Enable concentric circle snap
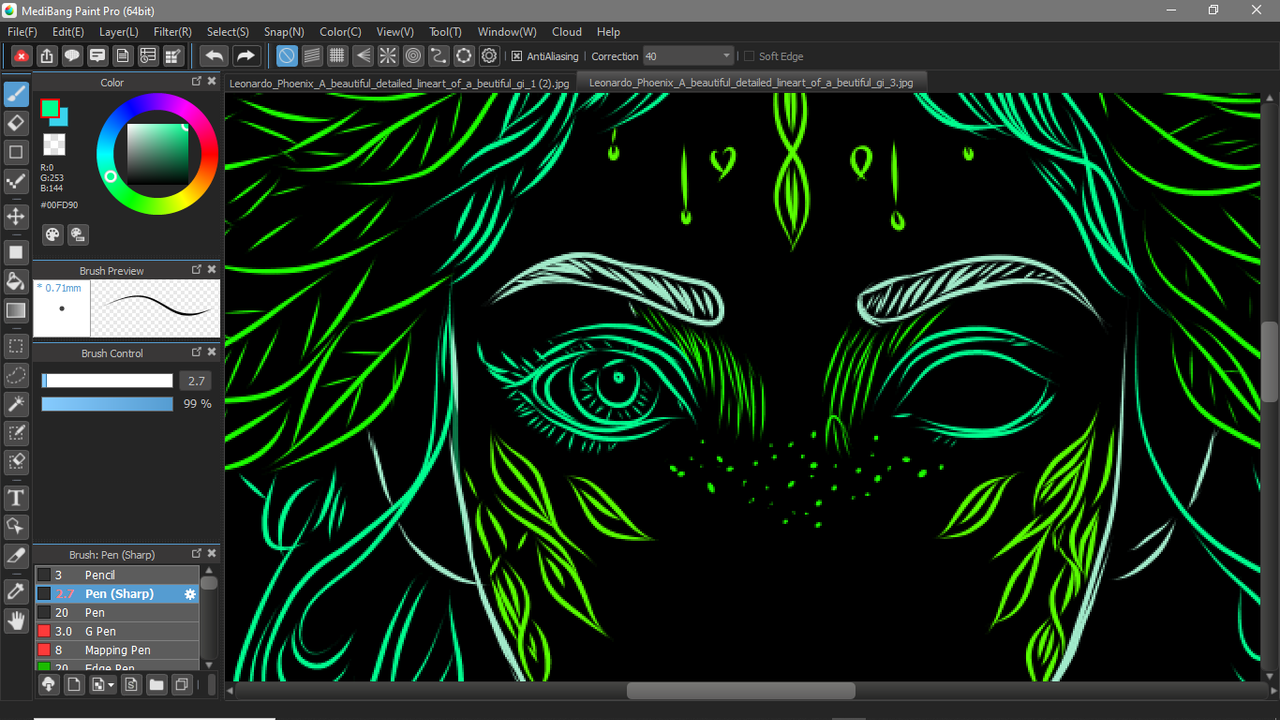The height and width of the screenshot is (720, 1280). [x=413, y=56]
